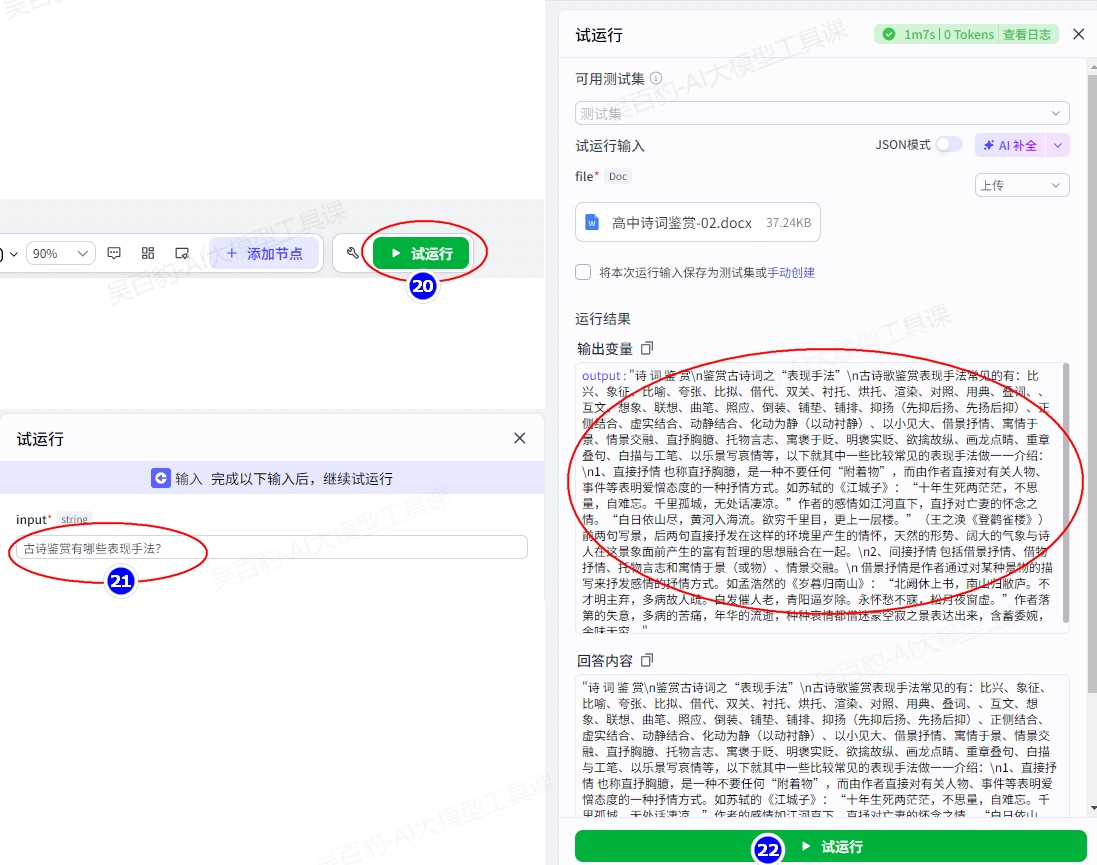Click info icon beside 可用测试集
The image size is (1097, 865).
(656, 78)
